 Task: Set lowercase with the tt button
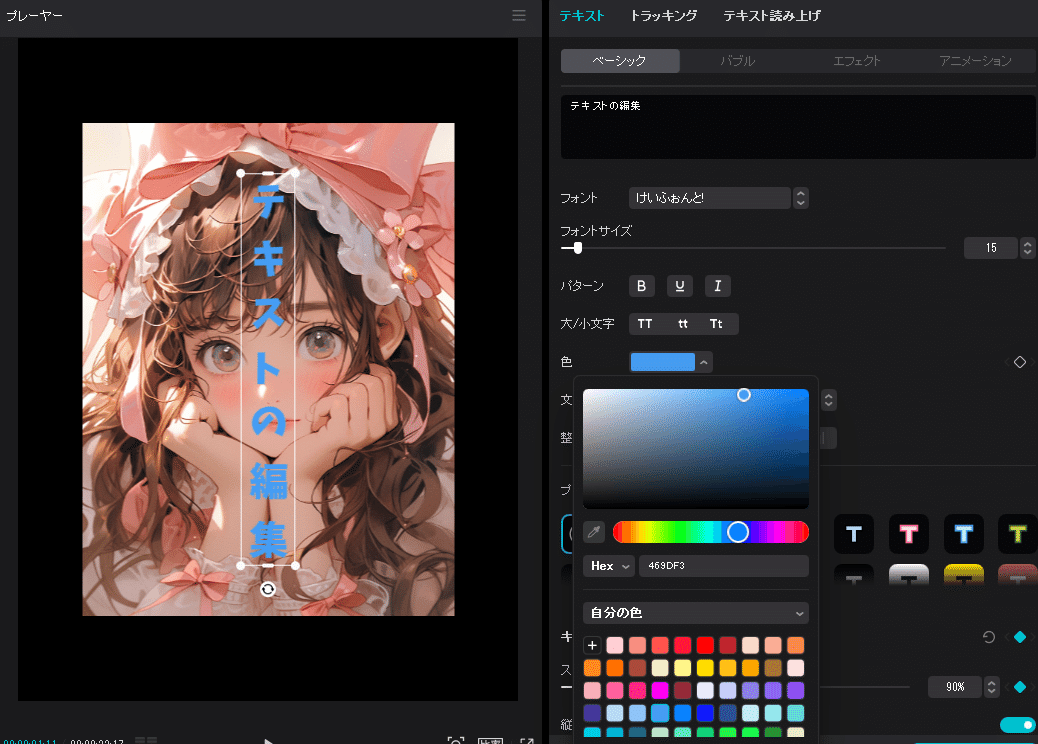pyautogui.click(x=683, y=324)
